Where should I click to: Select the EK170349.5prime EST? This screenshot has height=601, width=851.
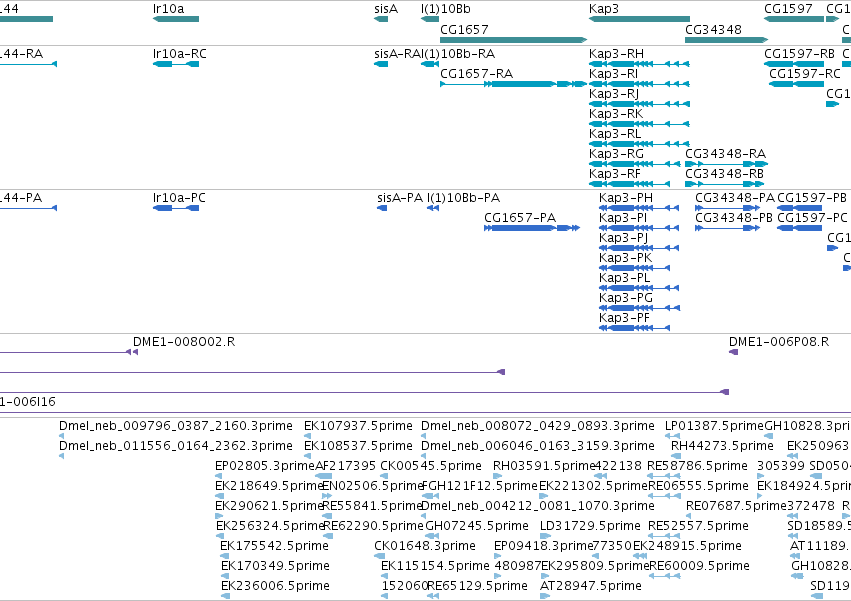pos(225,576)
